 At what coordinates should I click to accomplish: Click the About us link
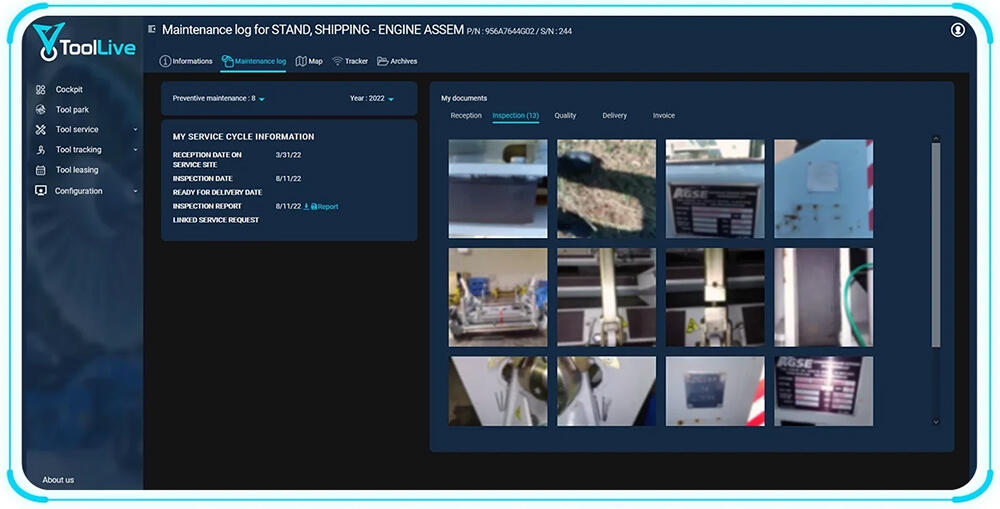[58, 480]
